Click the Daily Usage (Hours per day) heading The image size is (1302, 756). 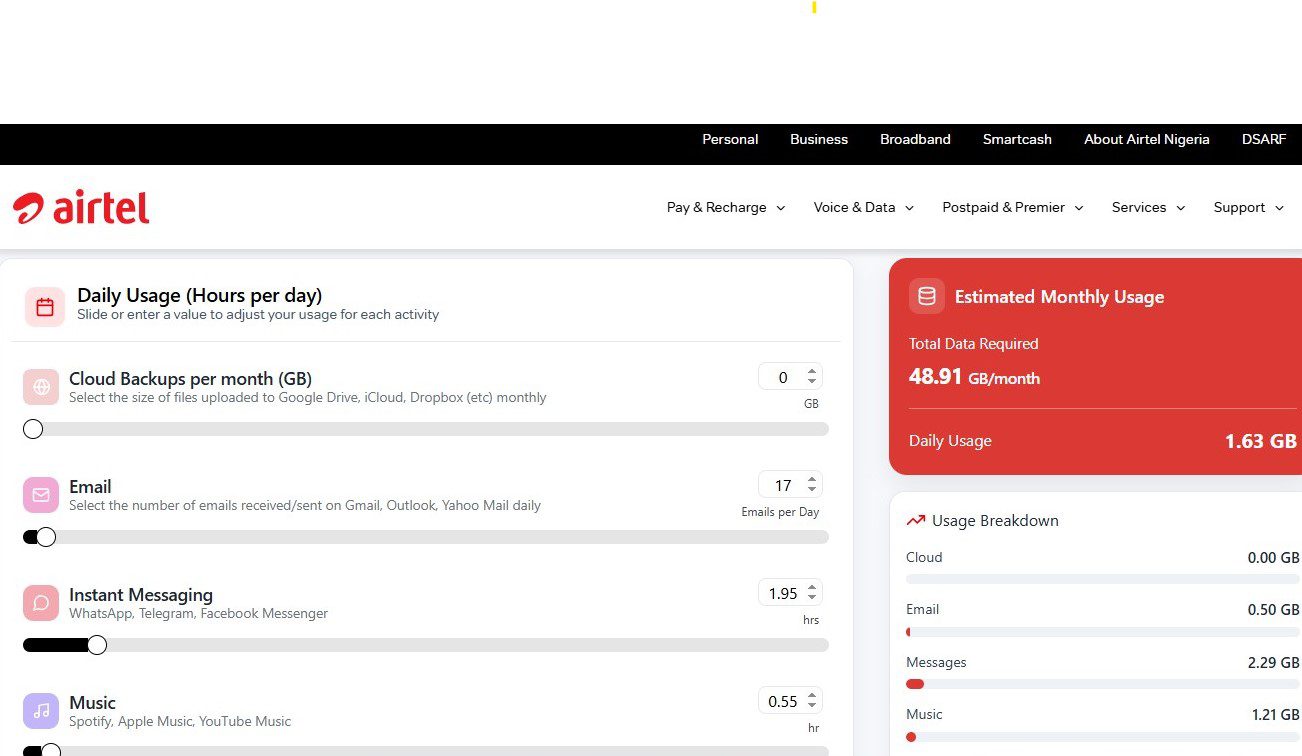click(x=200, y=295)
